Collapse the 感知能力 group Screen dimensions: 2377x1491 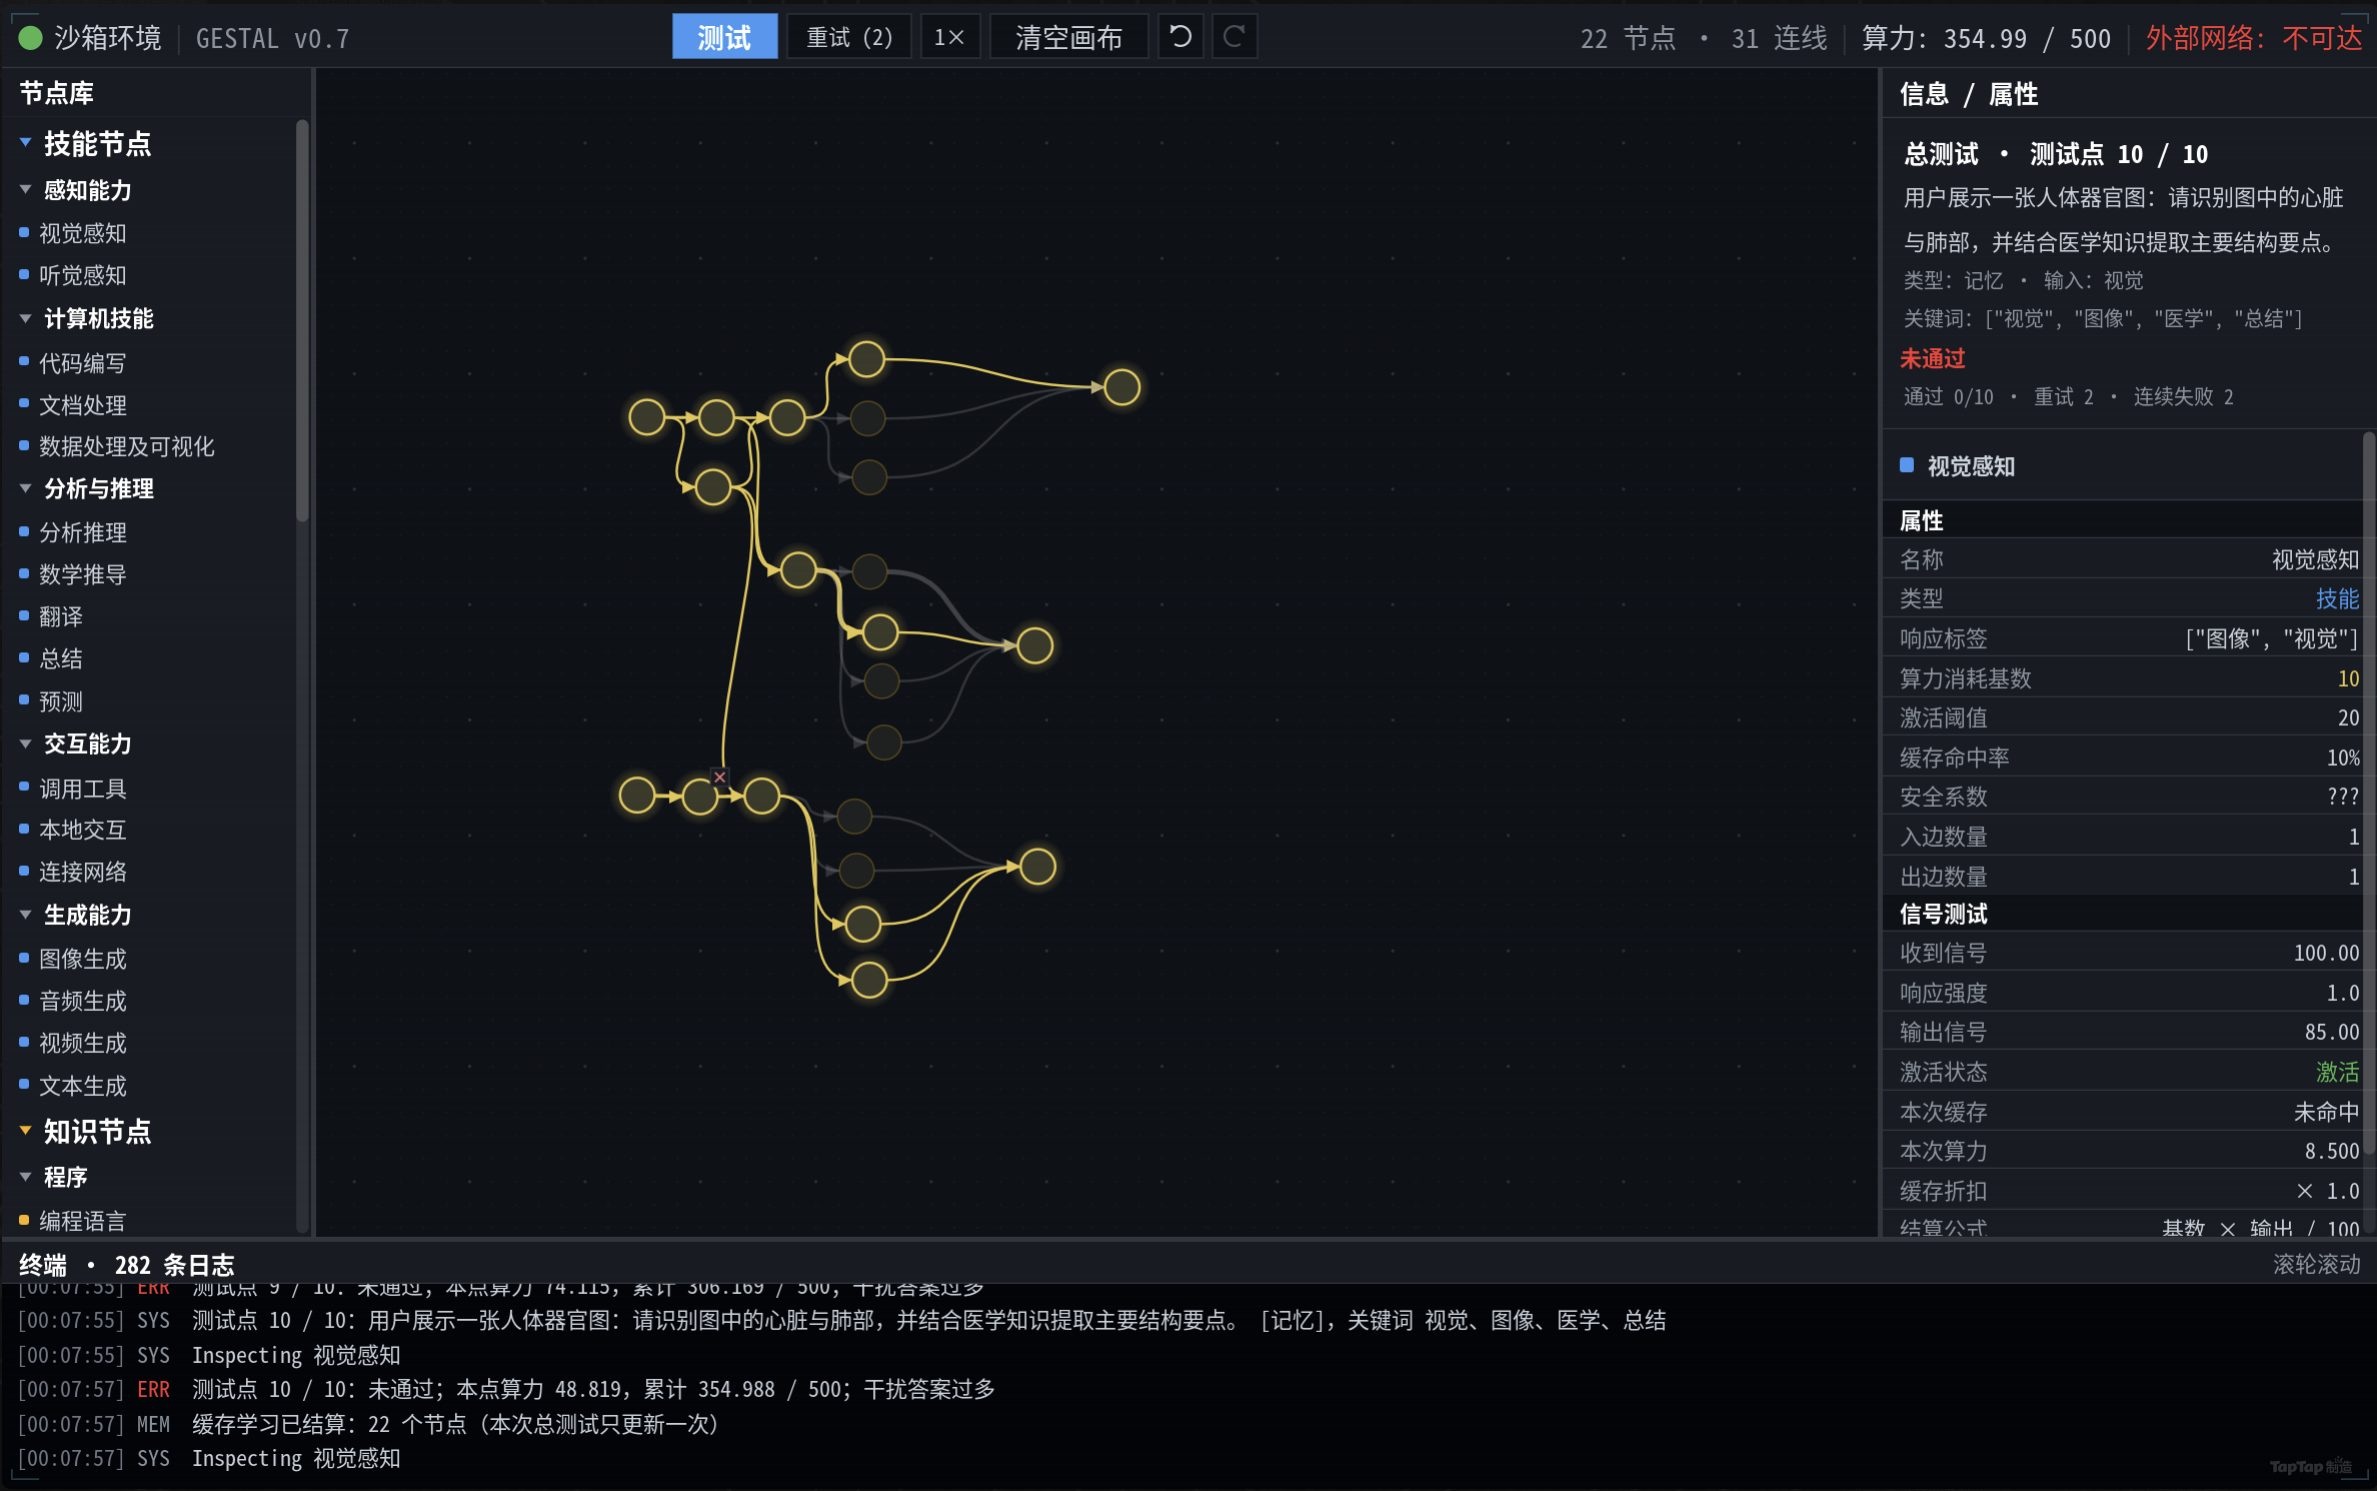click(25, 190)
